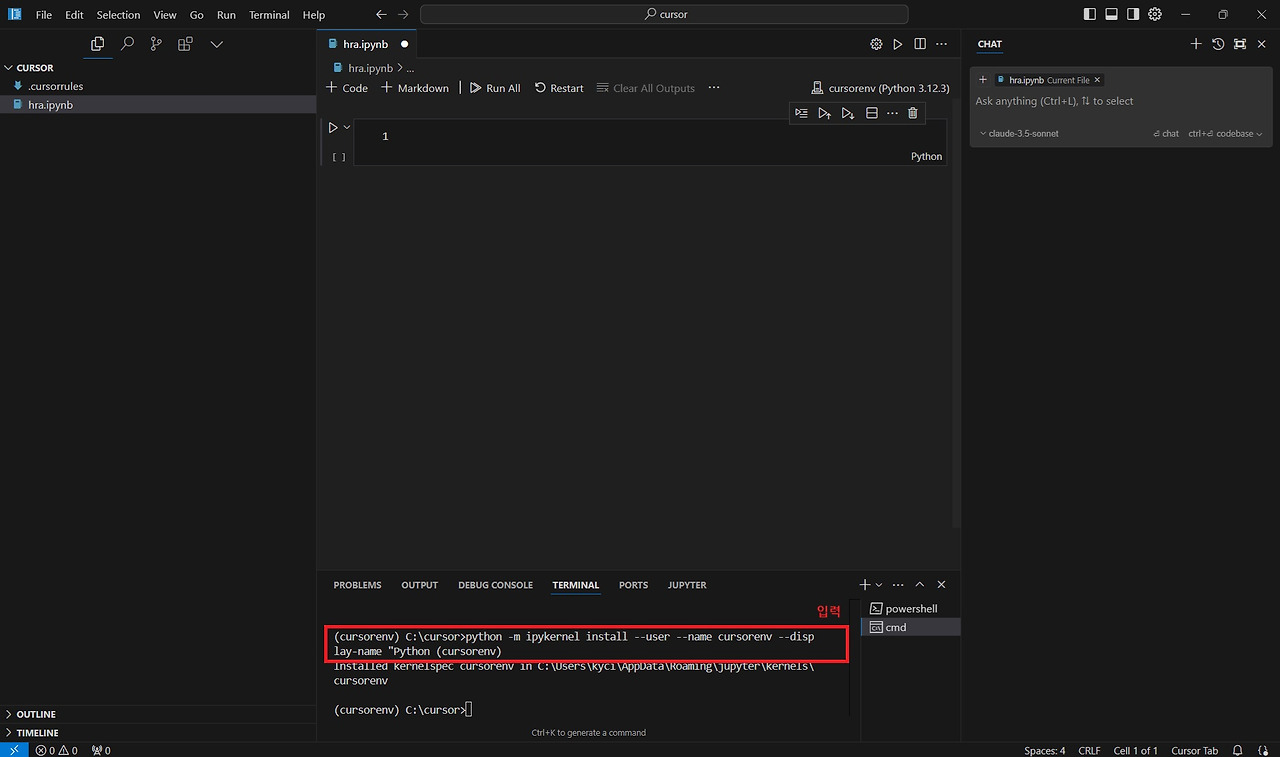
Task: Open the terminal launch profile dropdown
Action: (x=879, y=585)
